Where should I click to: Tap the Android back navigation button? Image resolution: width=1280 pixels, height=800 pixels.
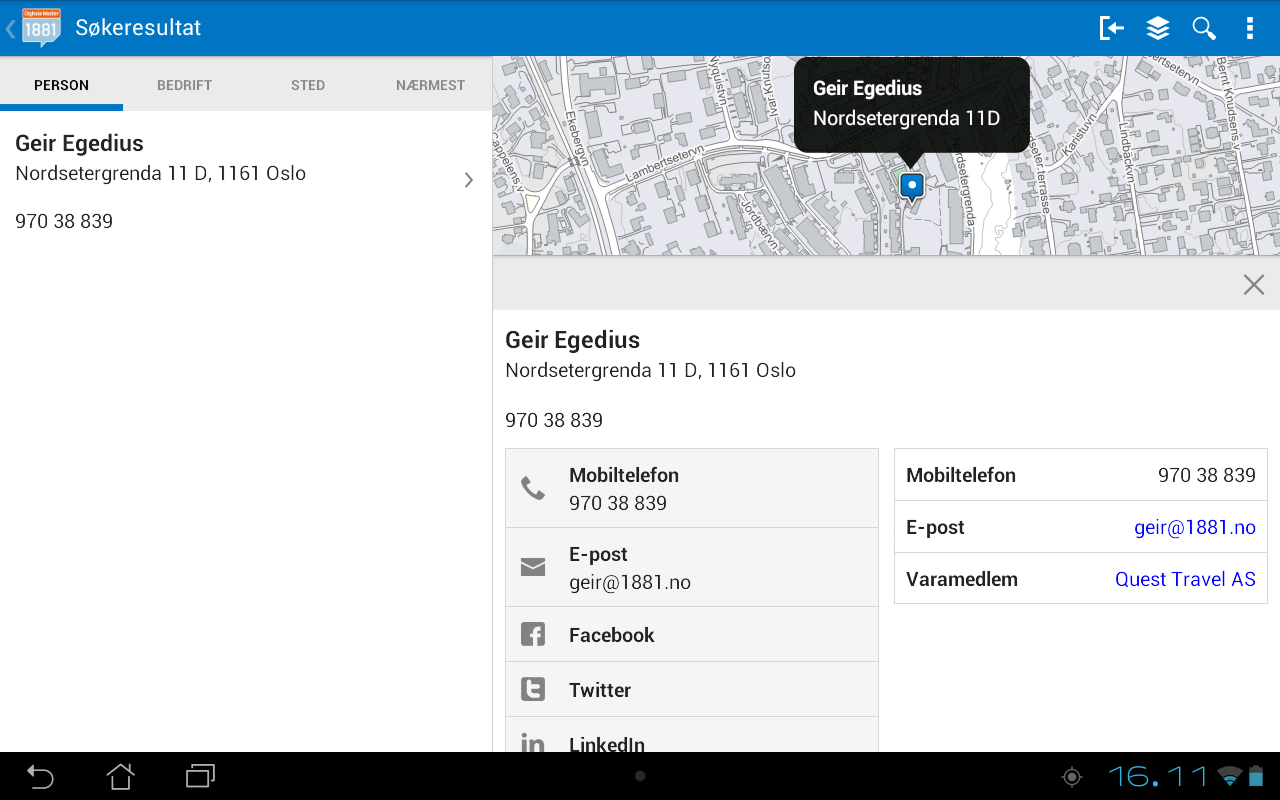[x=40, y=776]
